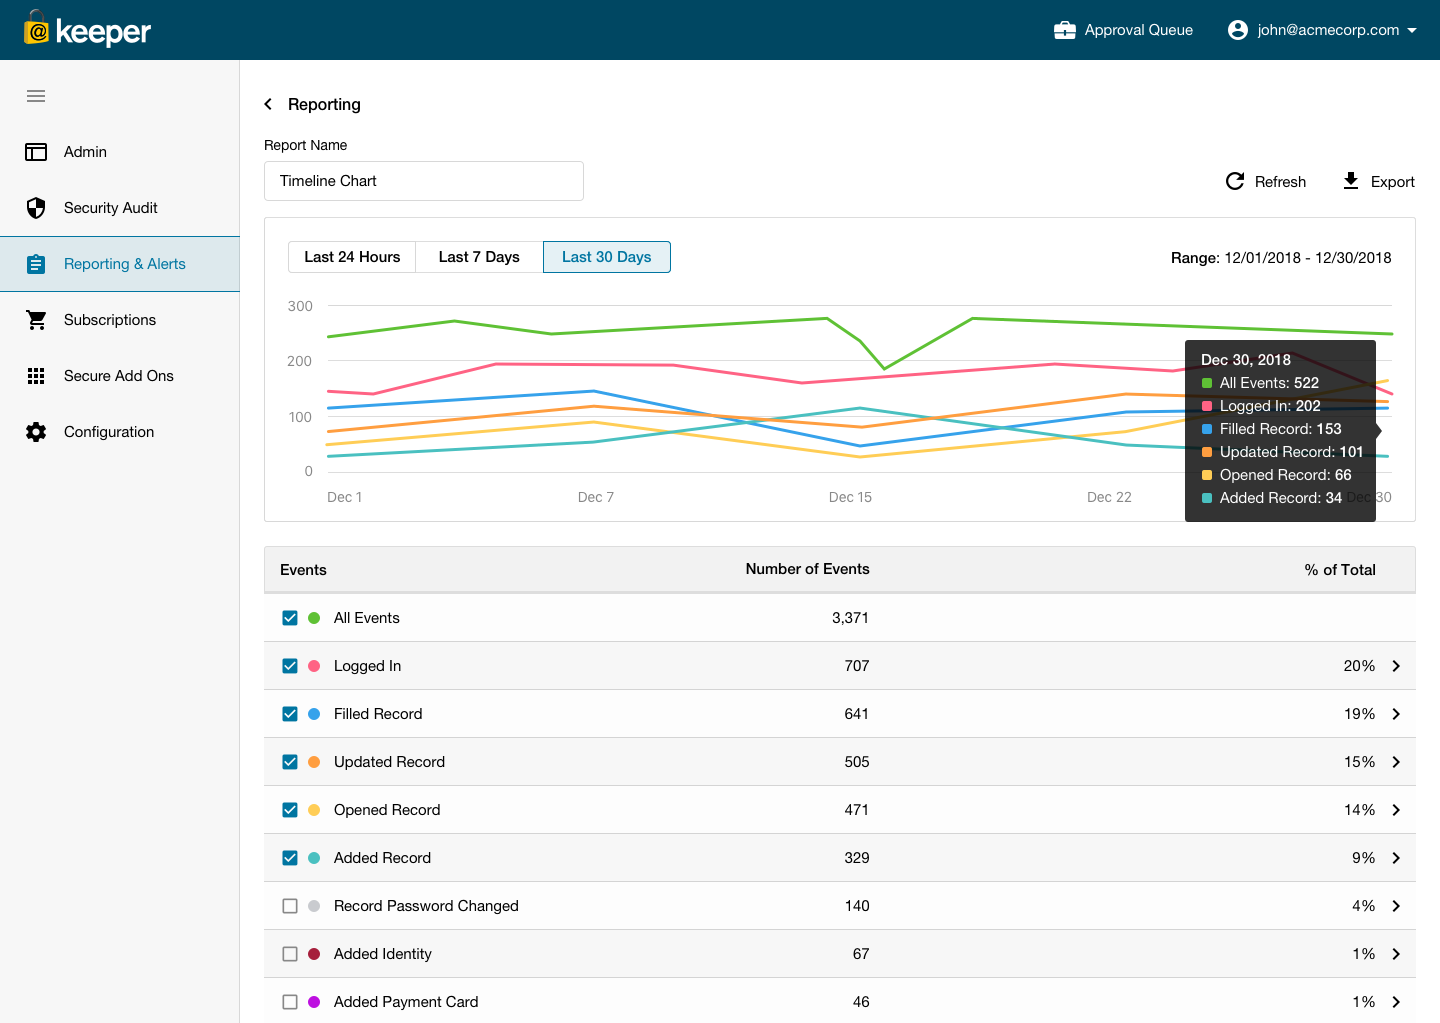1440x1023 pixels.
Task: Click inside the Report Name field
Action: (423, 181)
